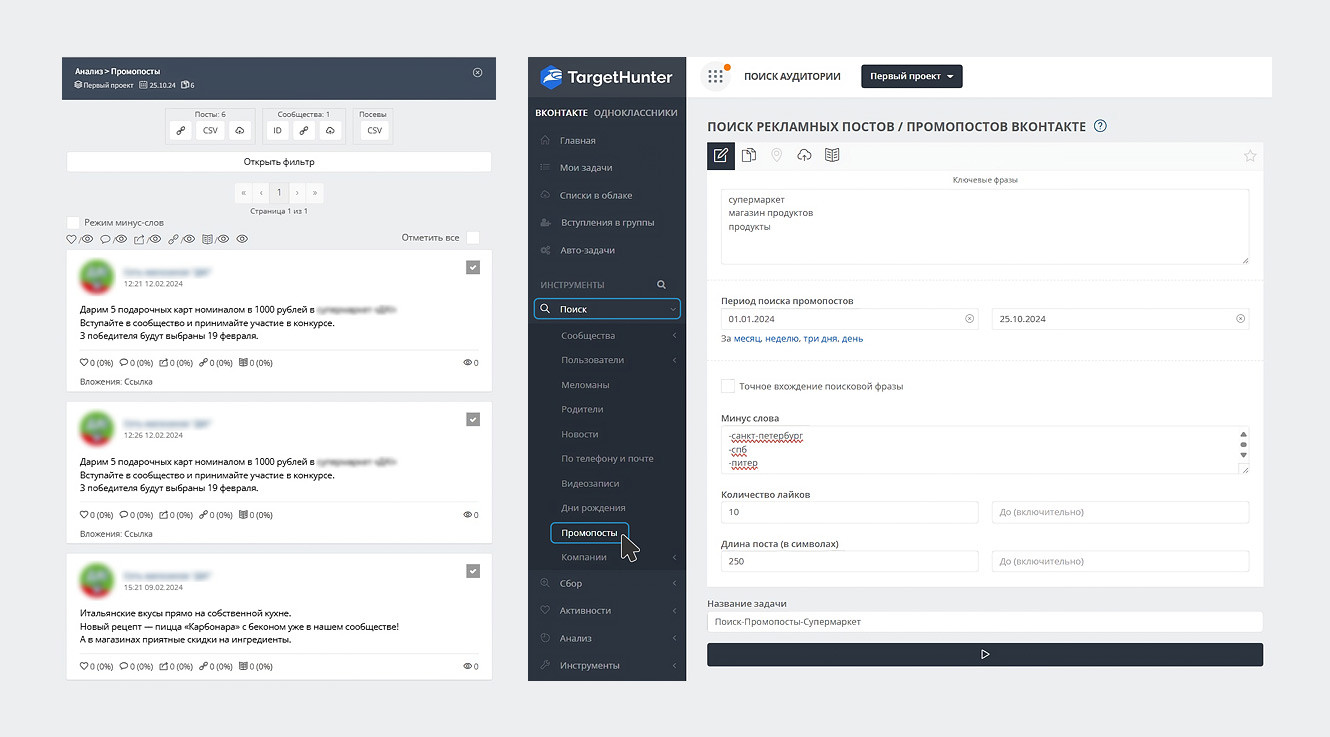
Task: Open the apps grid menu icon
Action: [715, 77]
